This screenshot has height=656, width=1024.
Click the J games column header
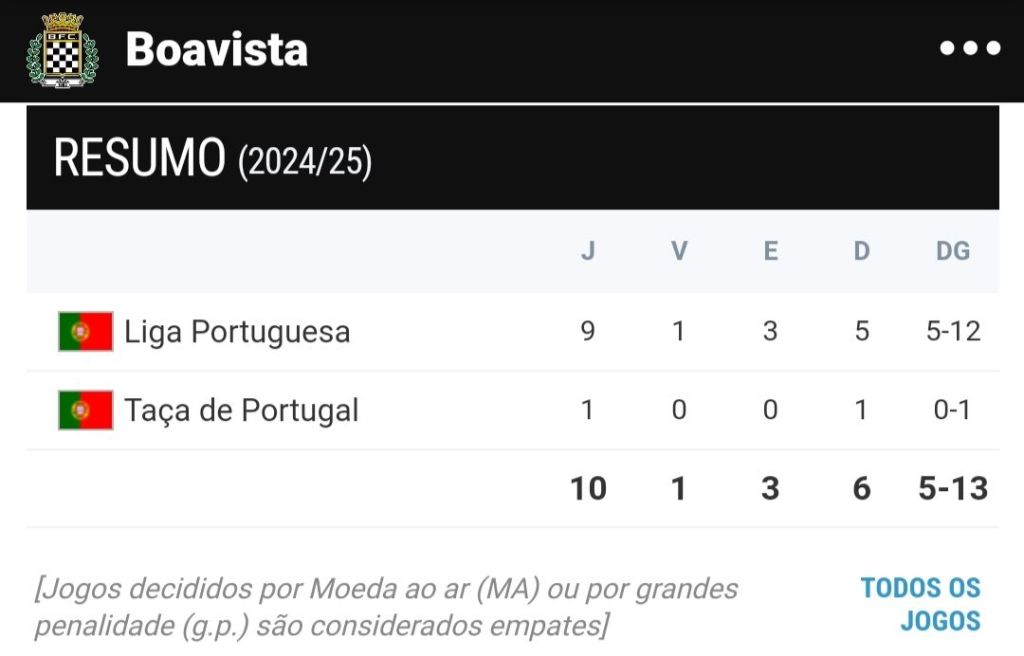588,251
